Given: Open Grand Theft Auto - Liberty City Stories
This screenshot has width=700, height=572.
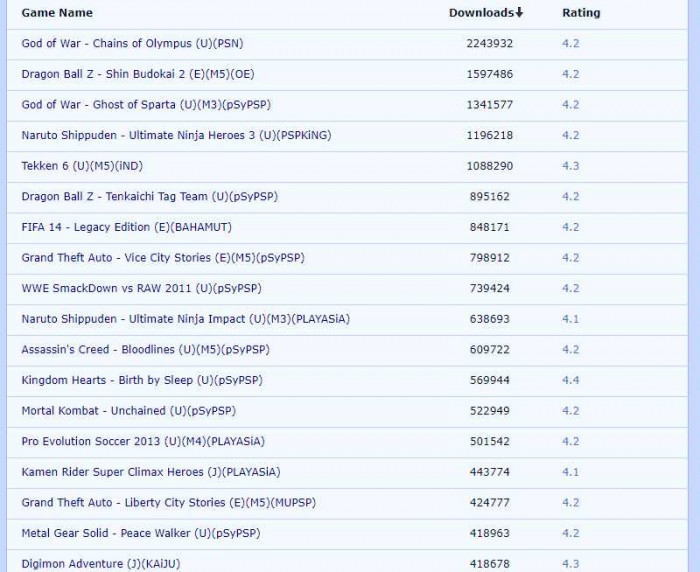Looking at the screenshot, I should tap(169, 502).
